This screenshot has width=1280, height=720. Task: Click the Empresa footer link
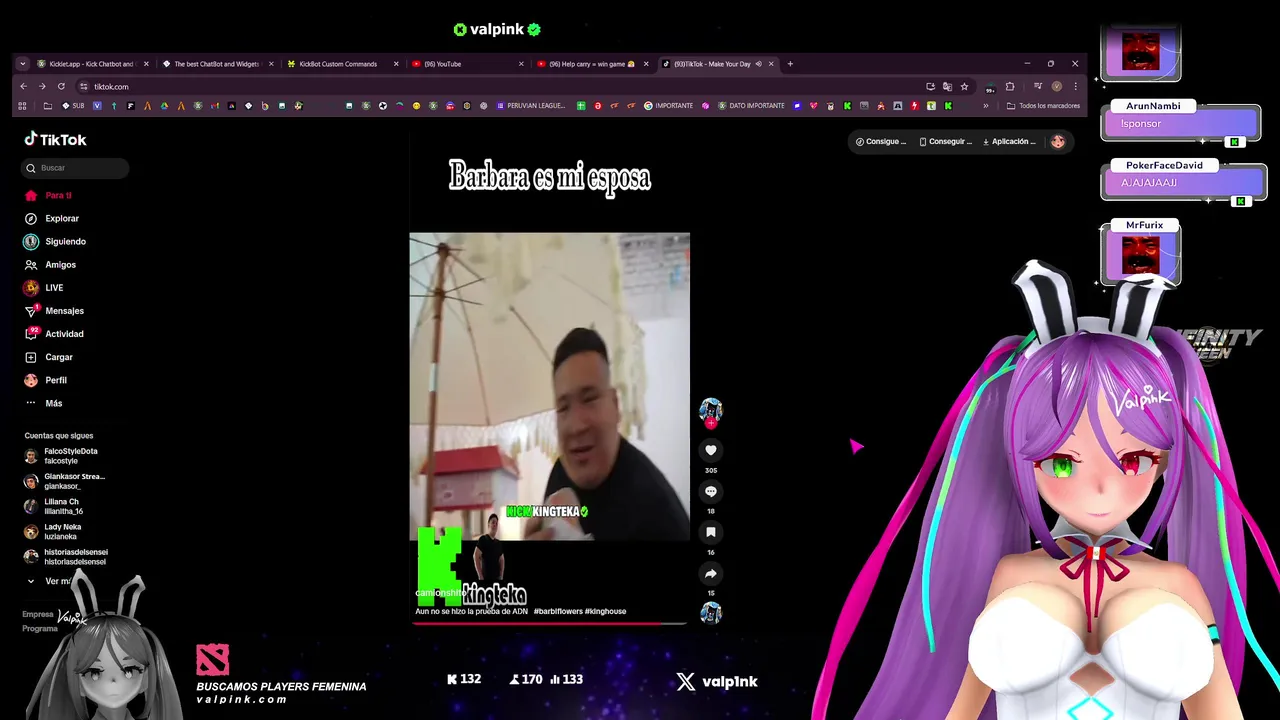38,614
